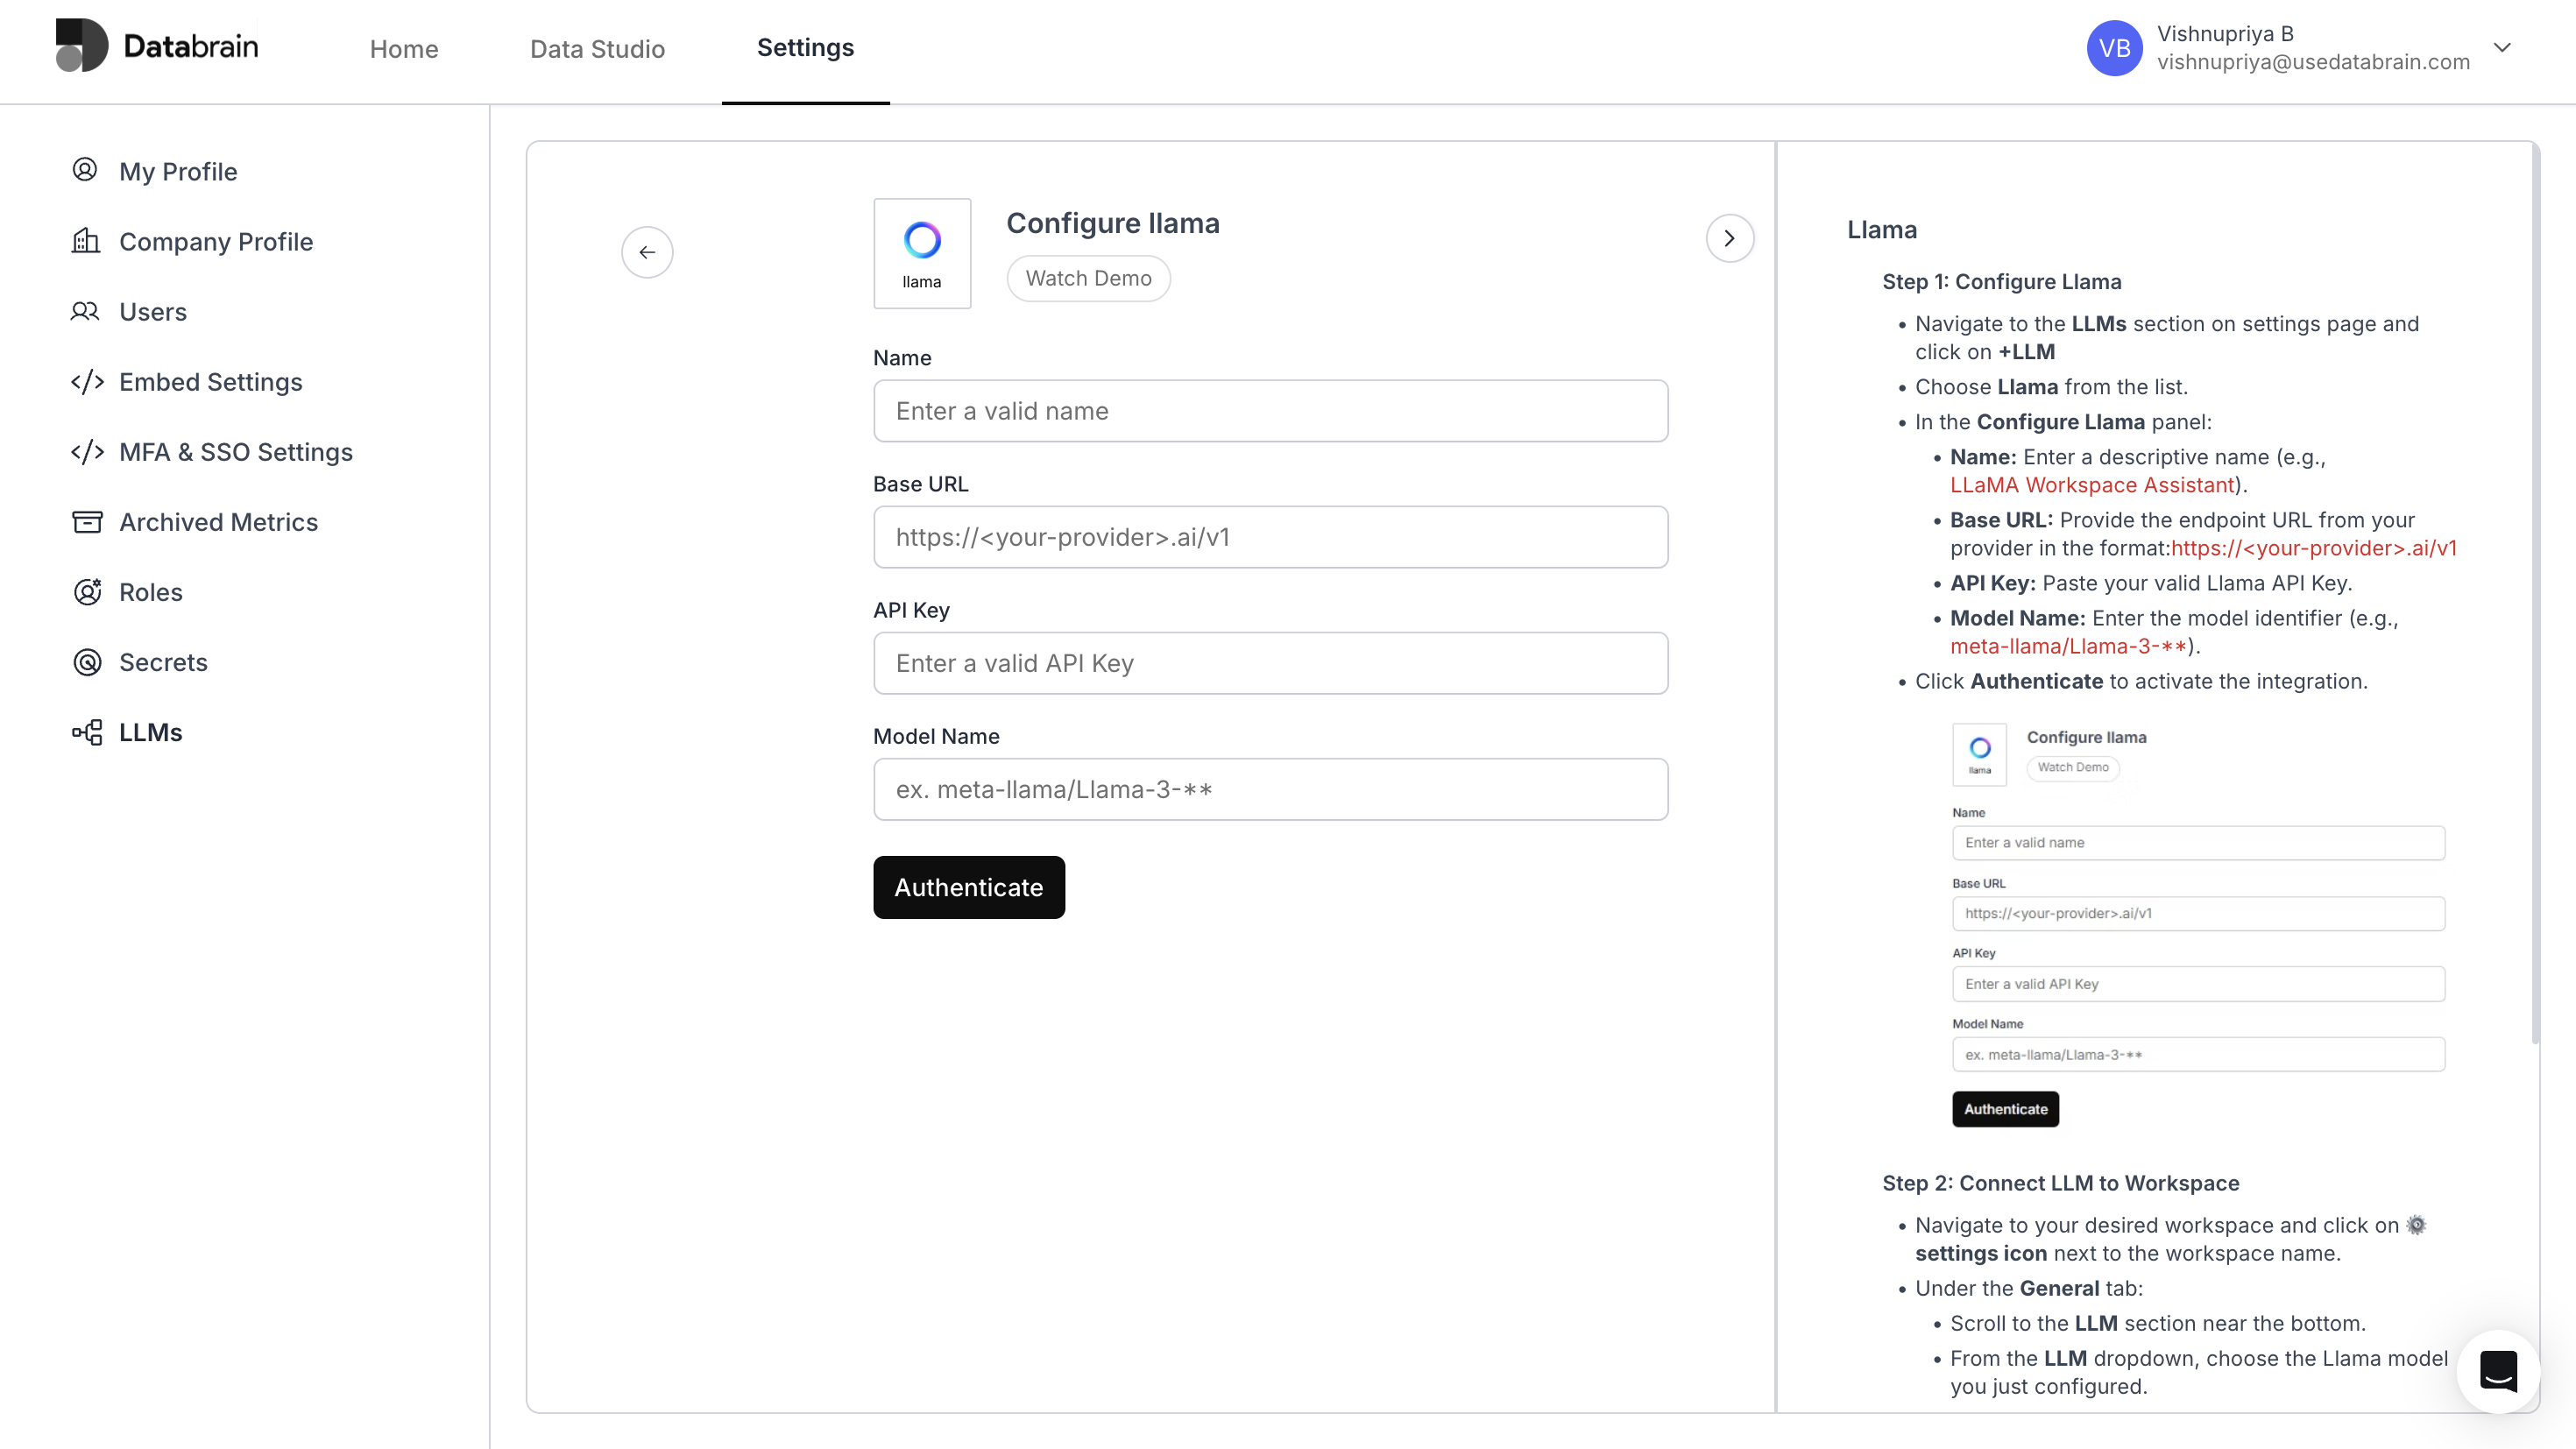Open Vishnupriya B account menu avatar

tap(2114, 48)
